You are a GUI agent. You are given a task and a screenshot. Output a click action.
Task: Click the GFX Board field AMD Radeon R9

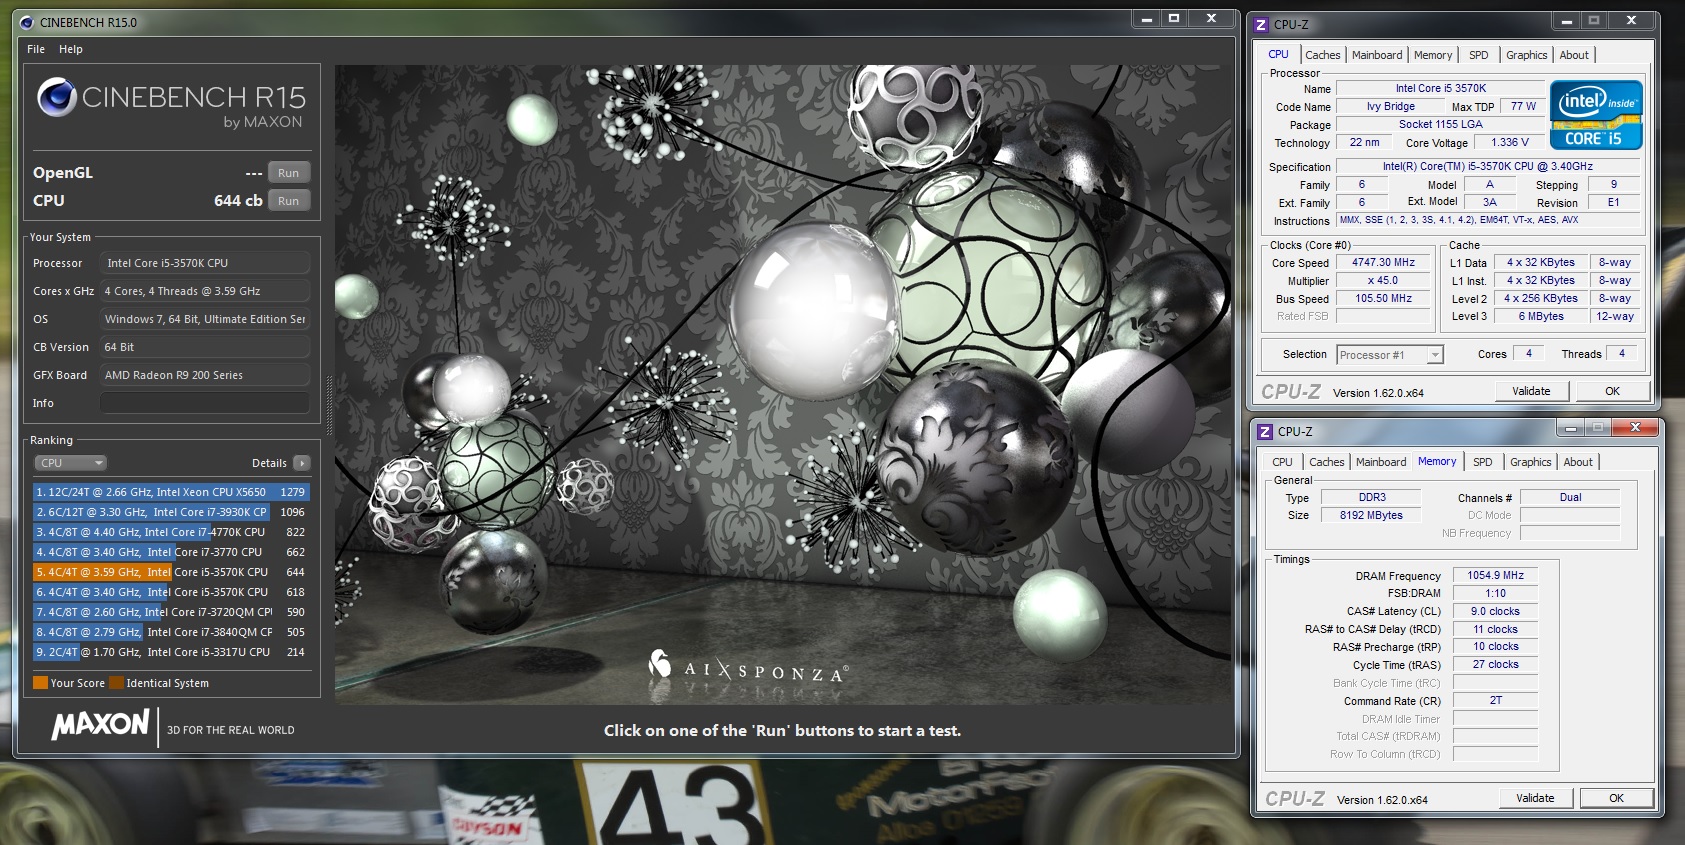(x=204, y=375)
